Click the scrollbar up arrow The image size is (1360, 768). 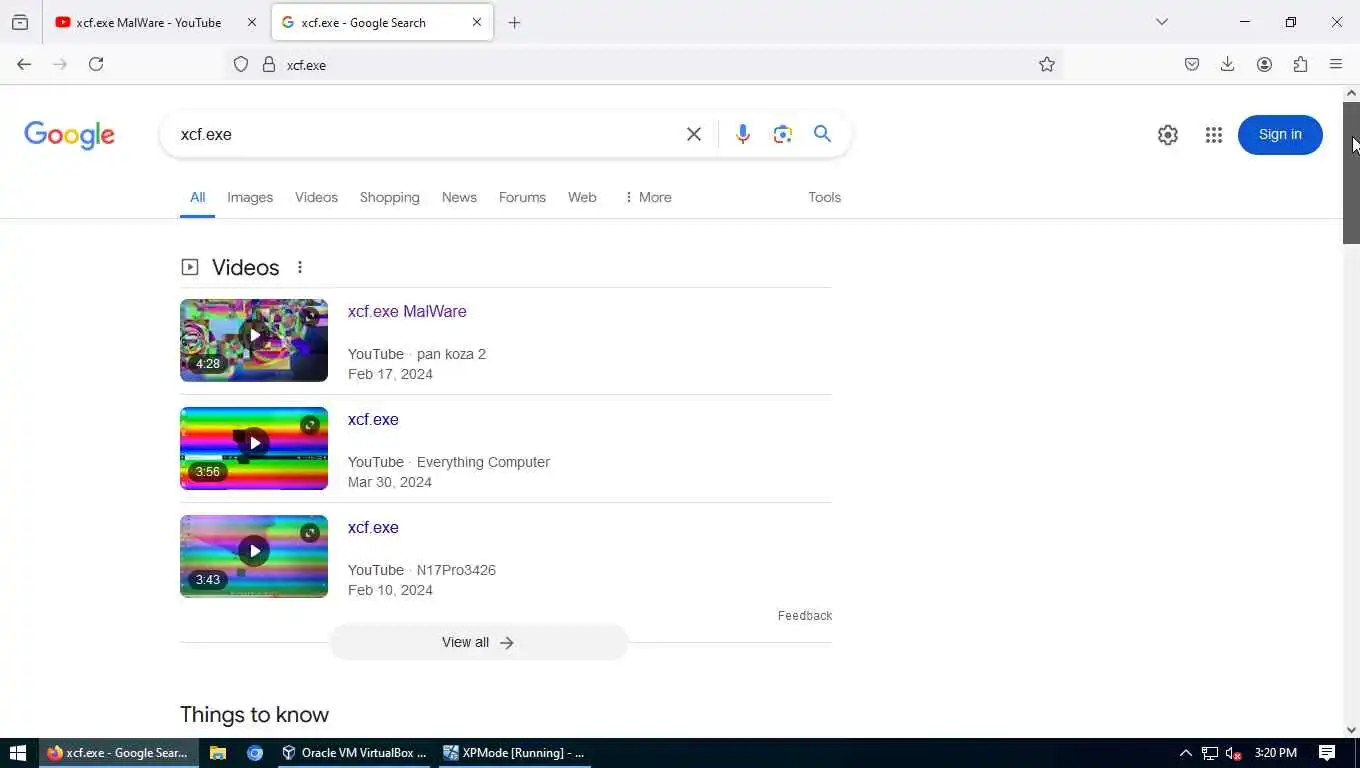pyautogui.click(x=1351, y=93)
